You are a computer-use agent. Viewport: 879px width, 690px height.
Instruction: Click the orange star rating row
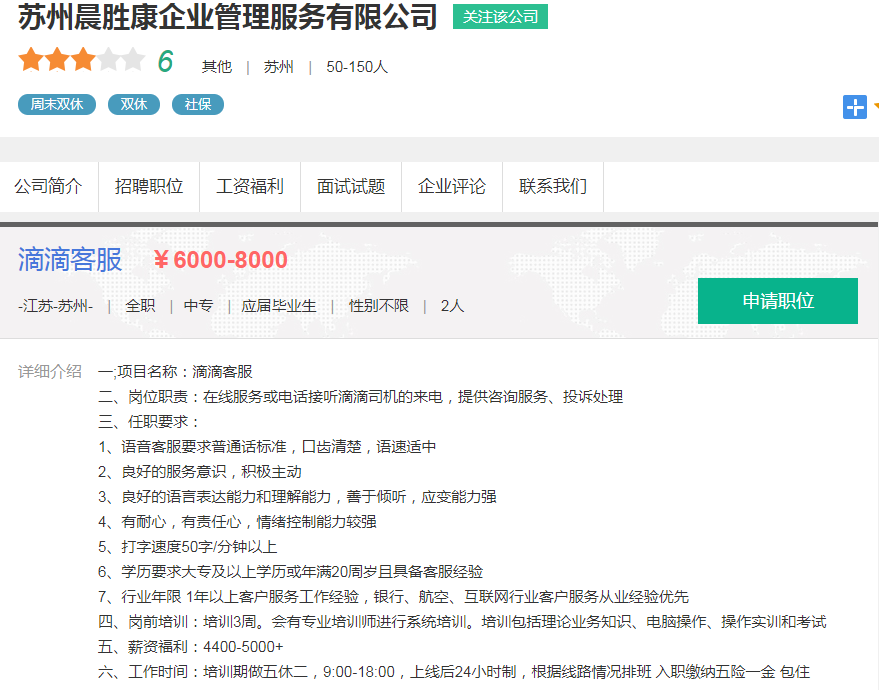pyautogui.click(x=81, y=60)
